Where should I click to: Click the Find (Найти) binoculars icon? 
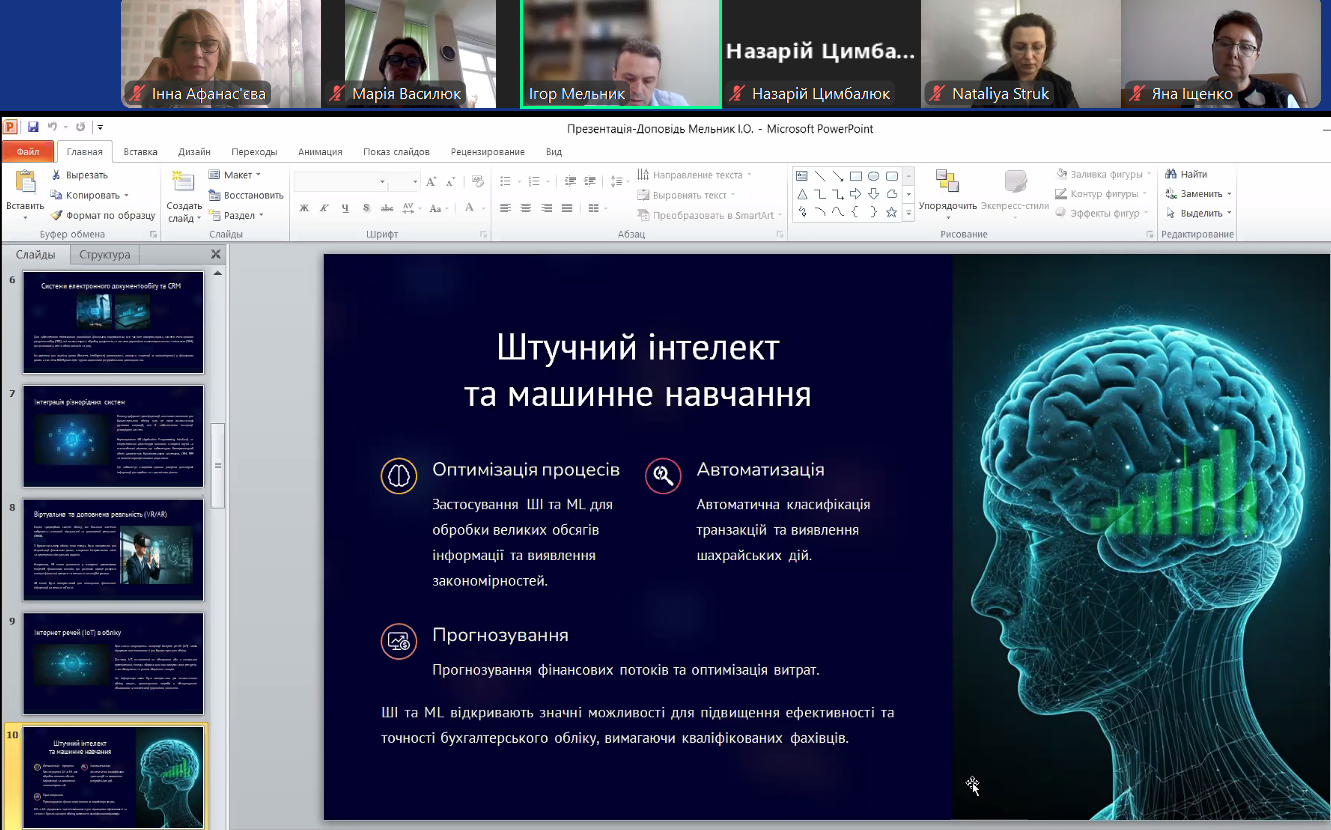pos(1172,175)
